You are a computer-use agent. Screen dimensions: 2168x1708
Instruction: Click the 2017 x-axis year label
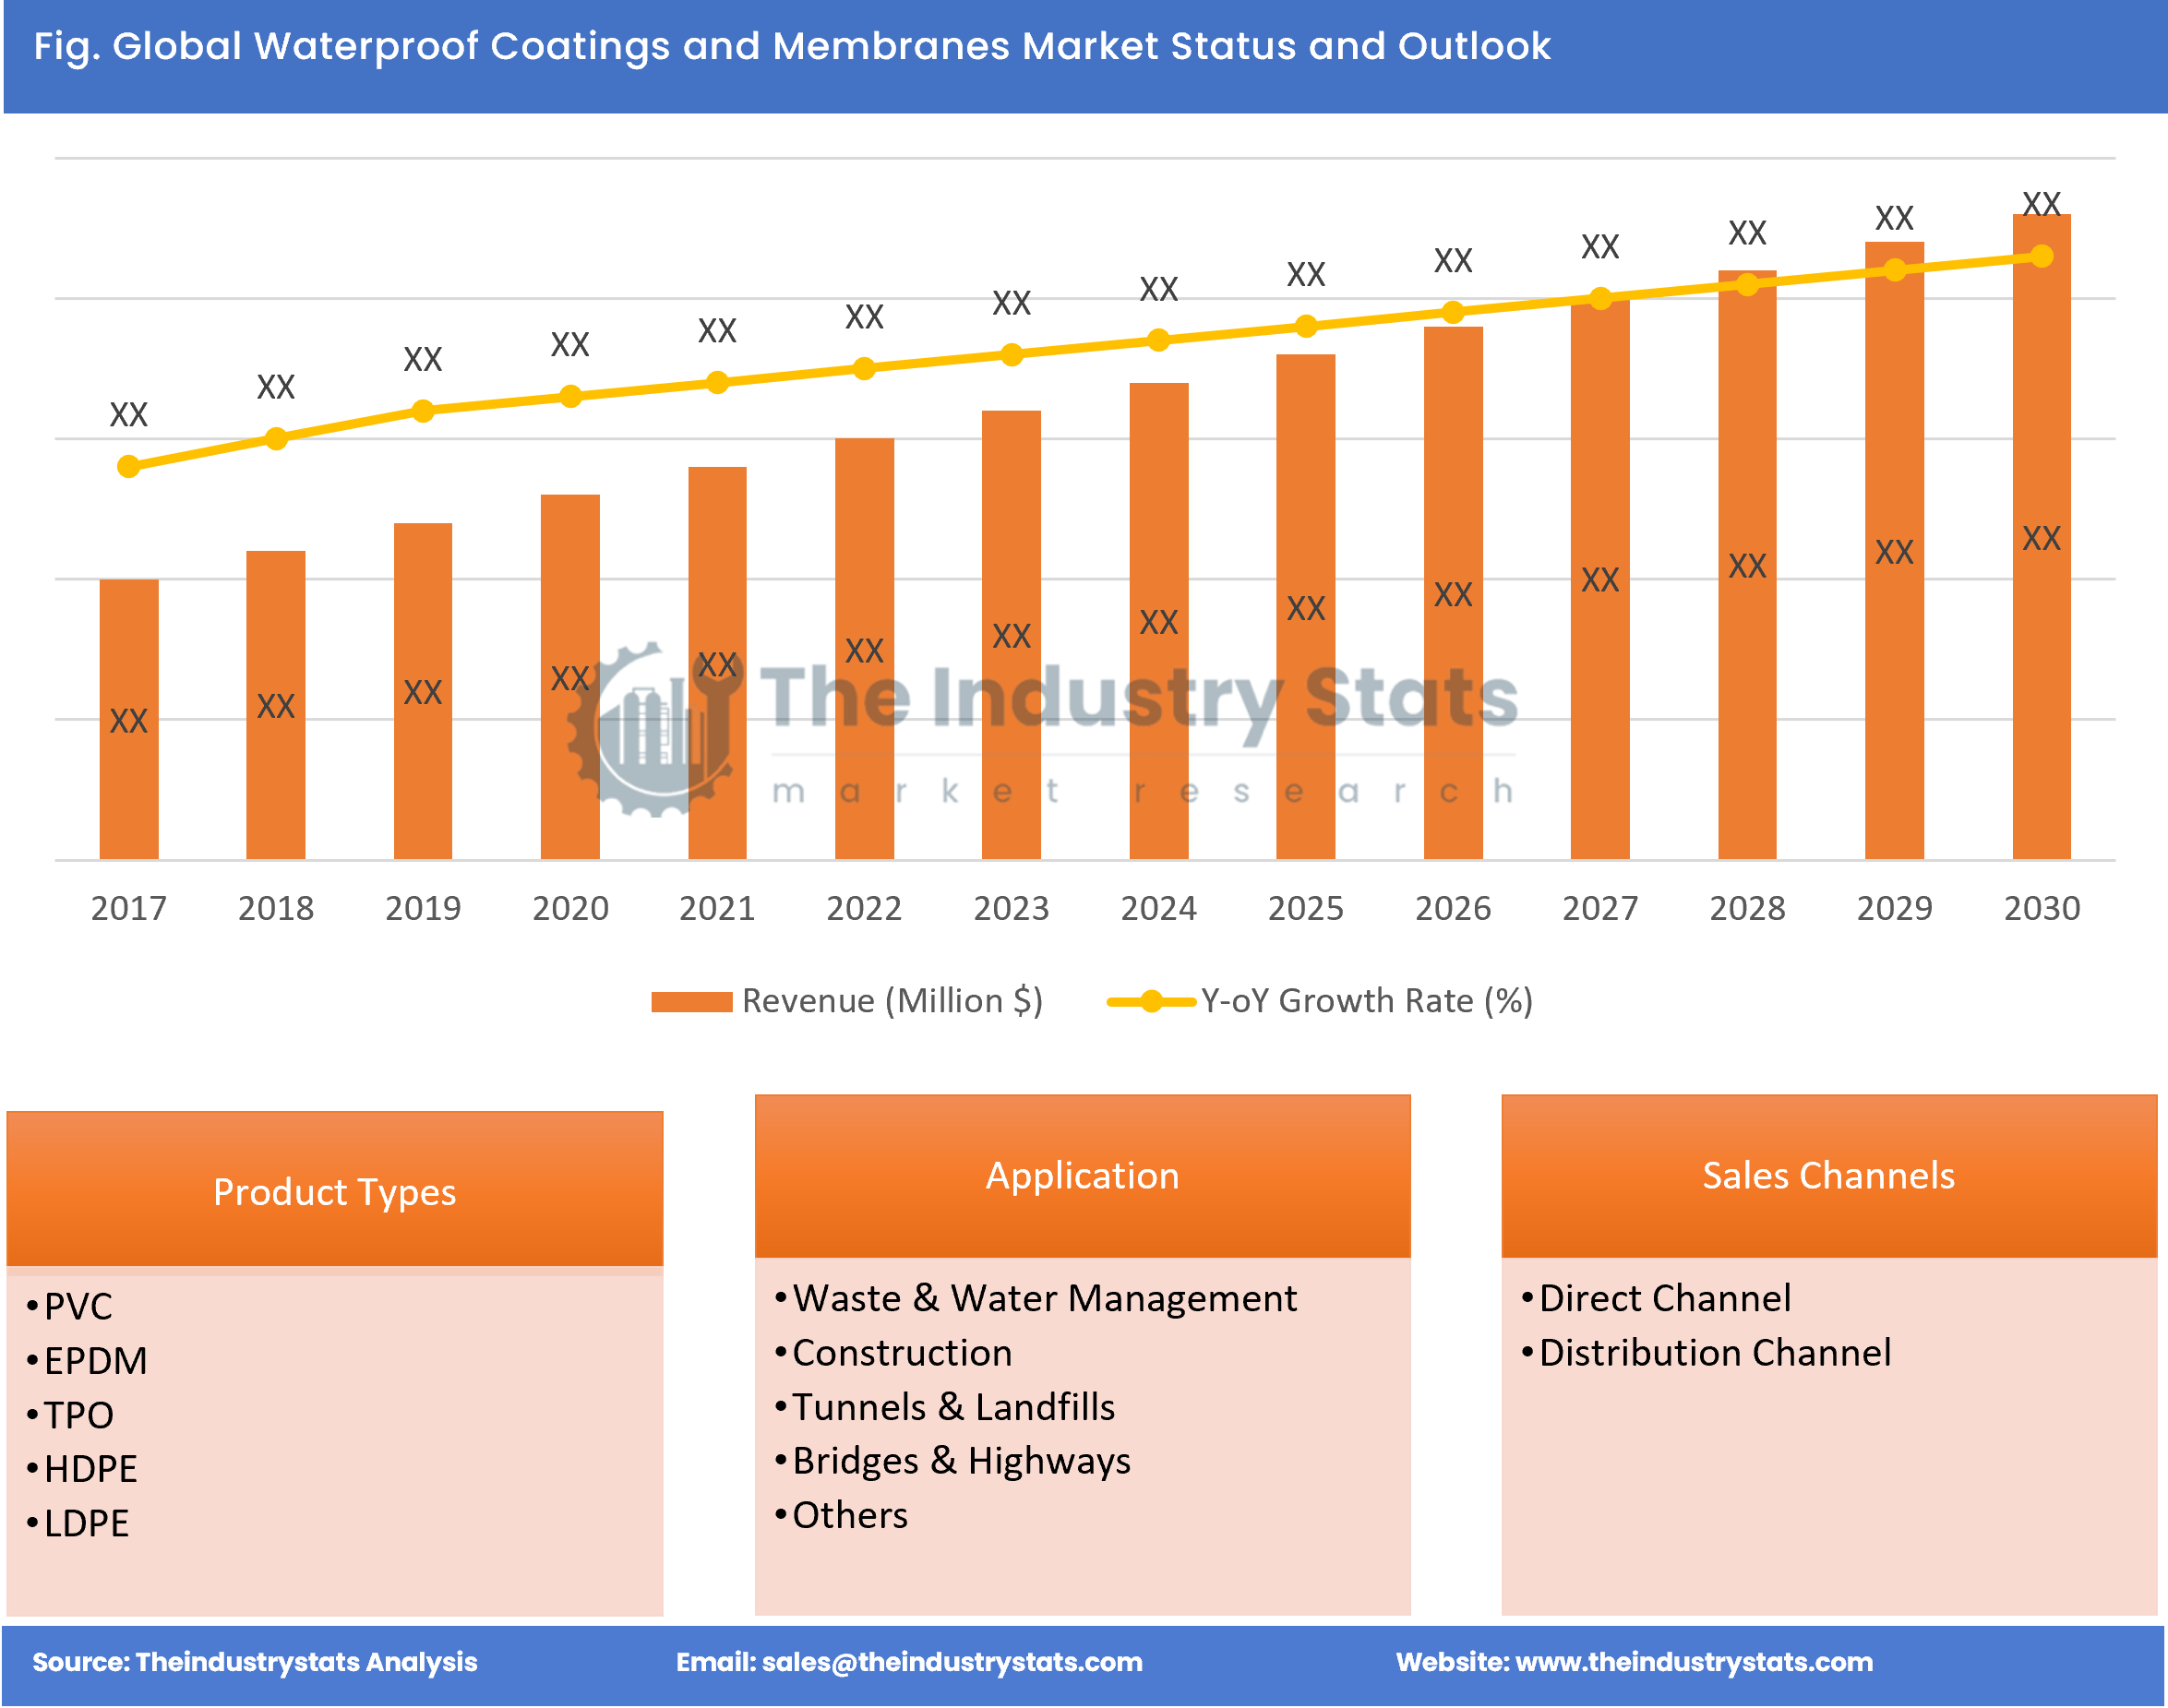(129, 908)
